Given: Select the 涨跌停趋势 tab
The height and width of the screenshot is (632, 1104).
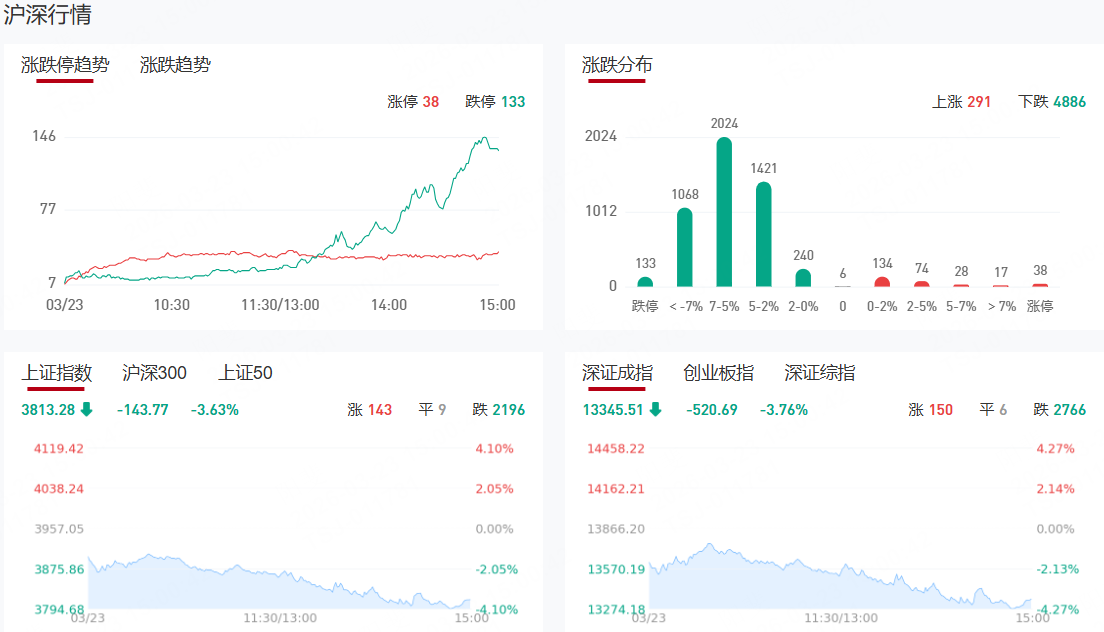Looking at the screenshot, I should pyautogui.click(x=65, y=65).
